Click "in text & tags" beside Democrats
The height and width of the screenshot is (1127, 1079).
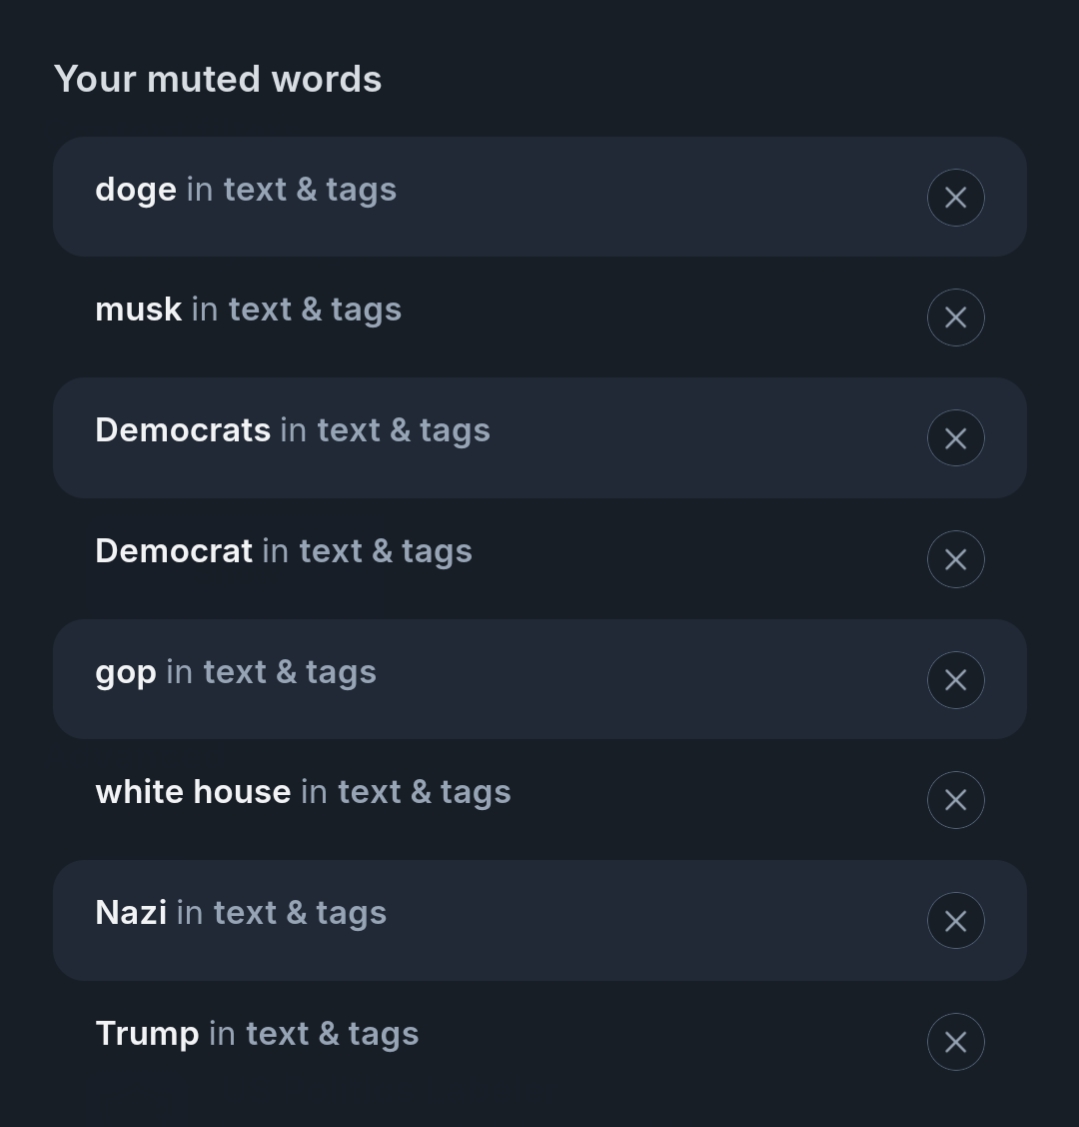385,430
